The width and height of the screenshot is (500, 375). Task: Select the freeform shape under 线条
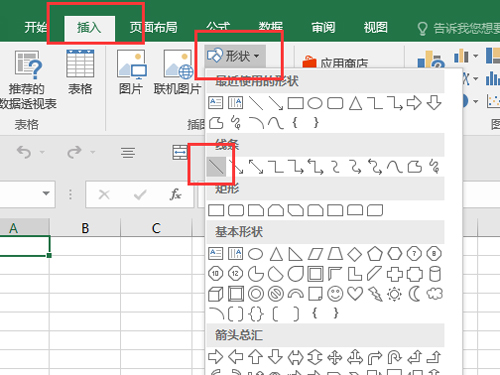coord(415,167)
